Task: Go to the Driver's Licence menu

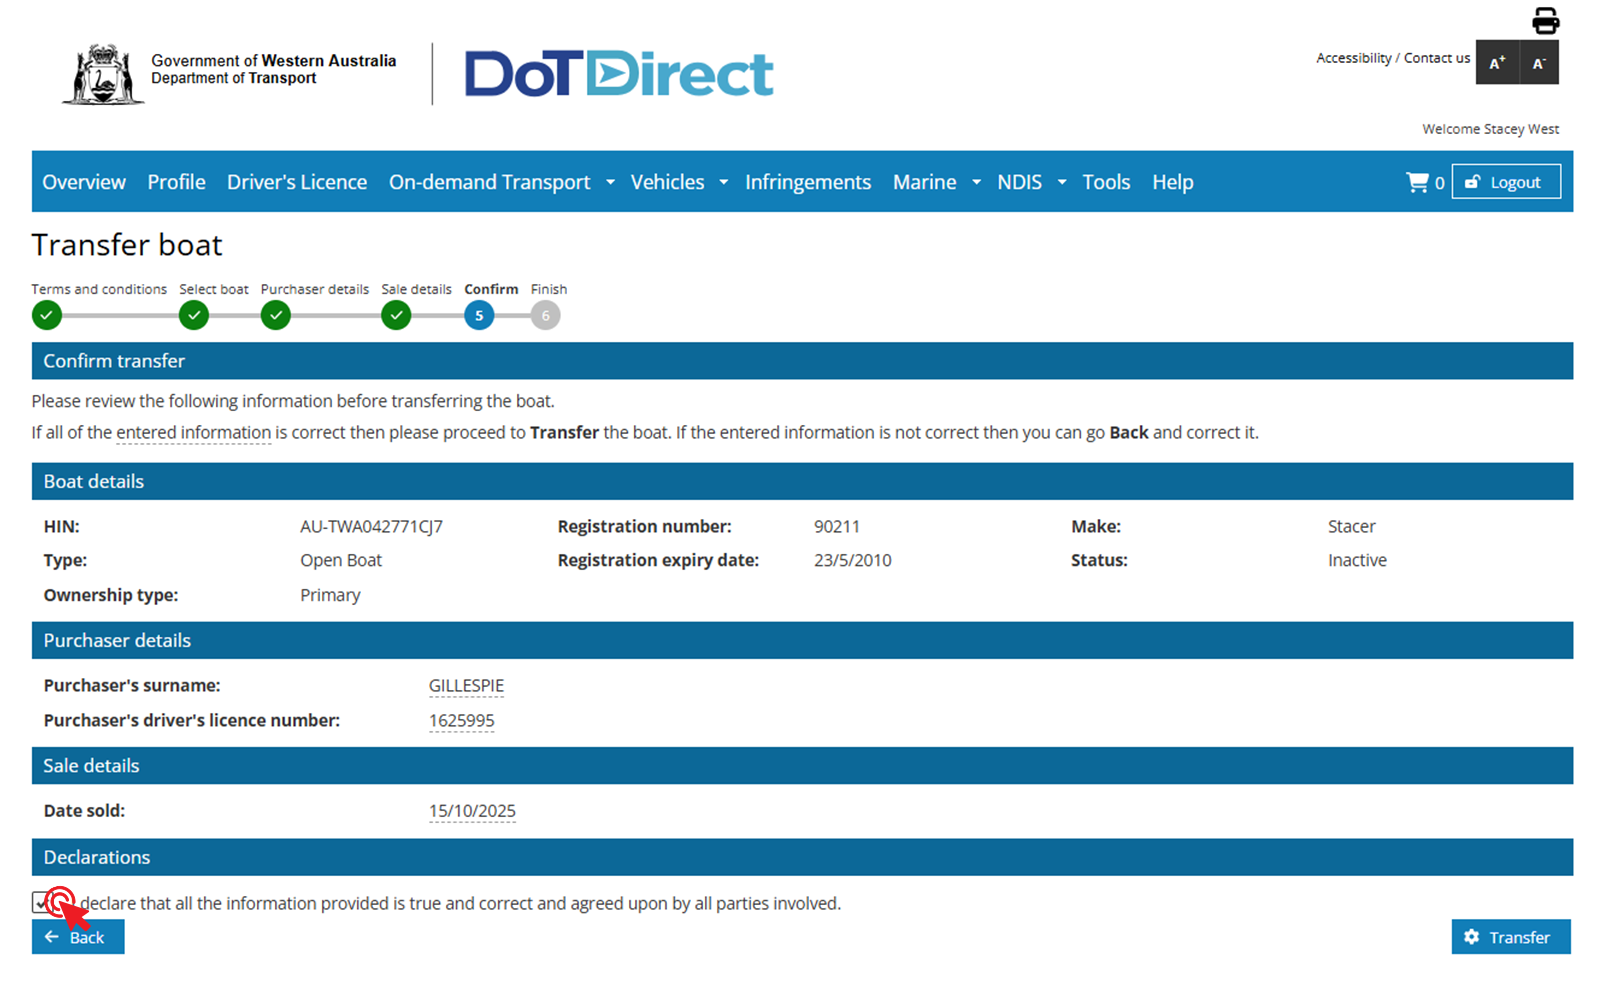Action: click(x=297, y=182)
